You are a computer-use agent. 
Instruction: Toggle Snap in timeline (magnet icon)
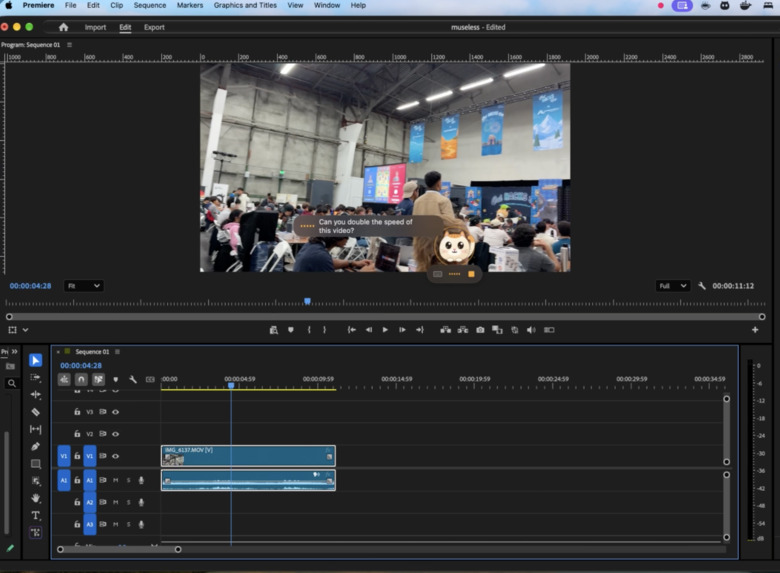tap(81, 380)
